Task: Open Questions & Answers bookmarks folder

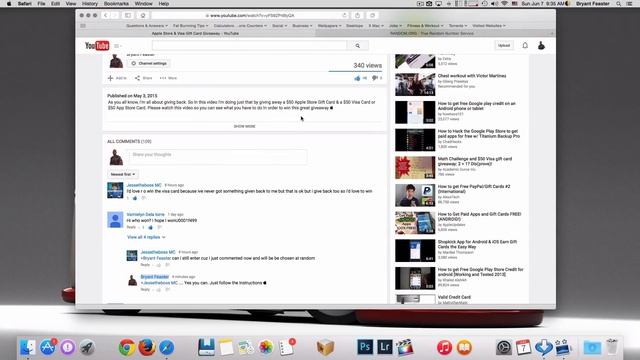Action: click(147, 26)
